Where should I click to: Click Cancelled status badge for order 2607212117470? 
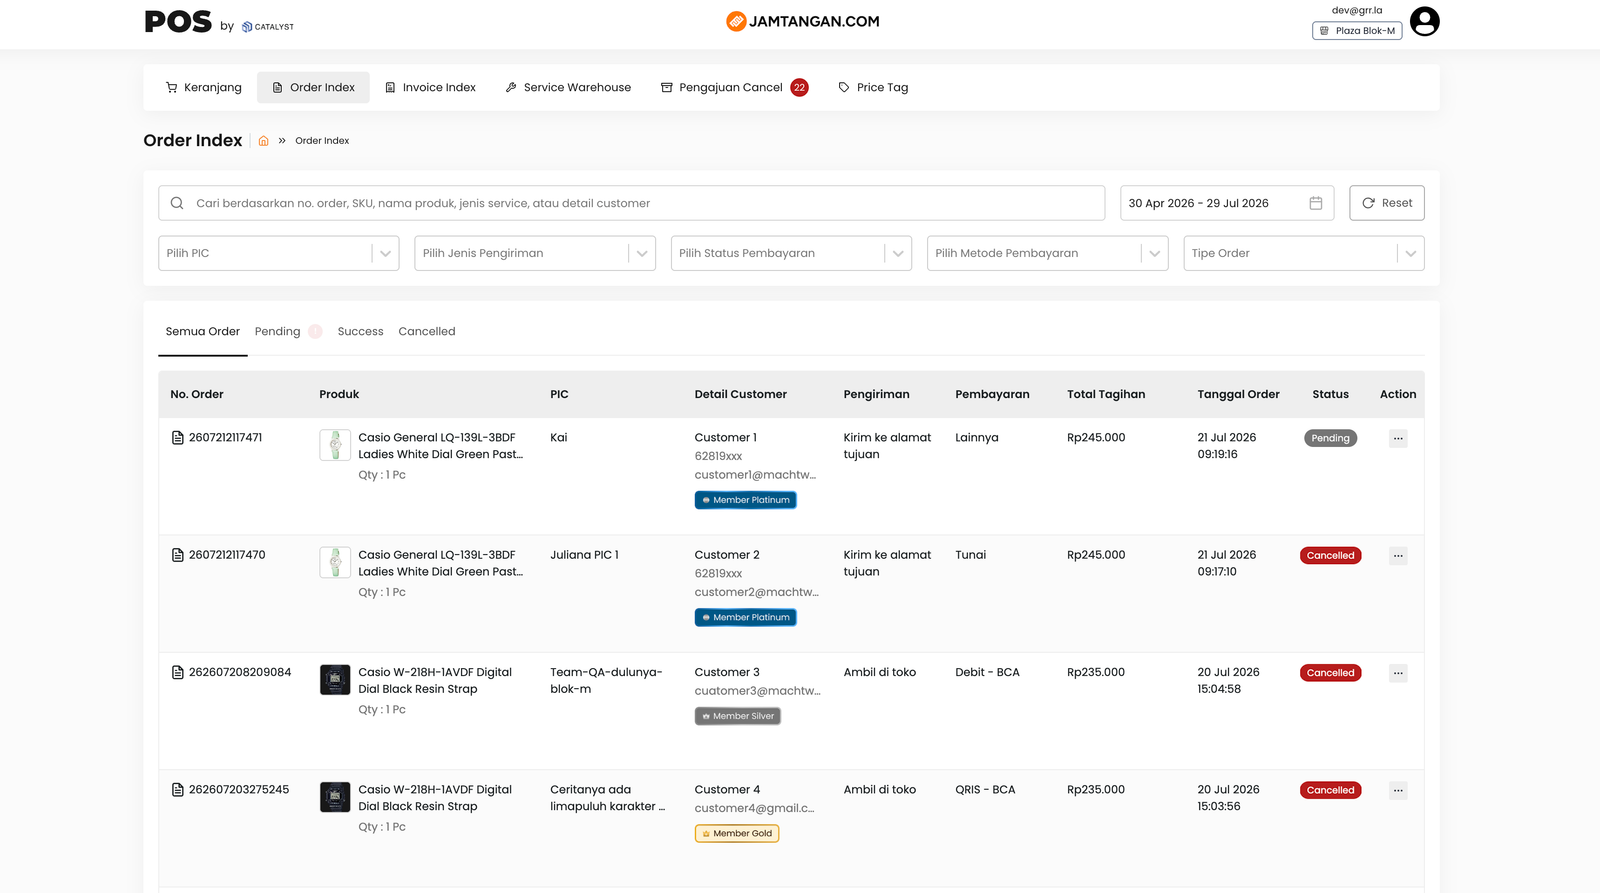point(1330,556)
